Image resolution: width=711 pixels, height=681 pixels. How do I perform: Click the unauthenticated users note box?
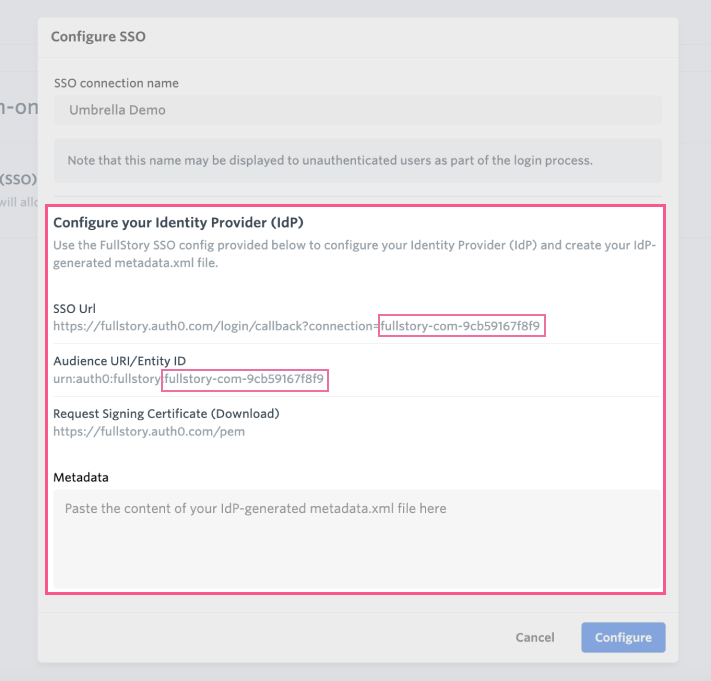[357, 160]
